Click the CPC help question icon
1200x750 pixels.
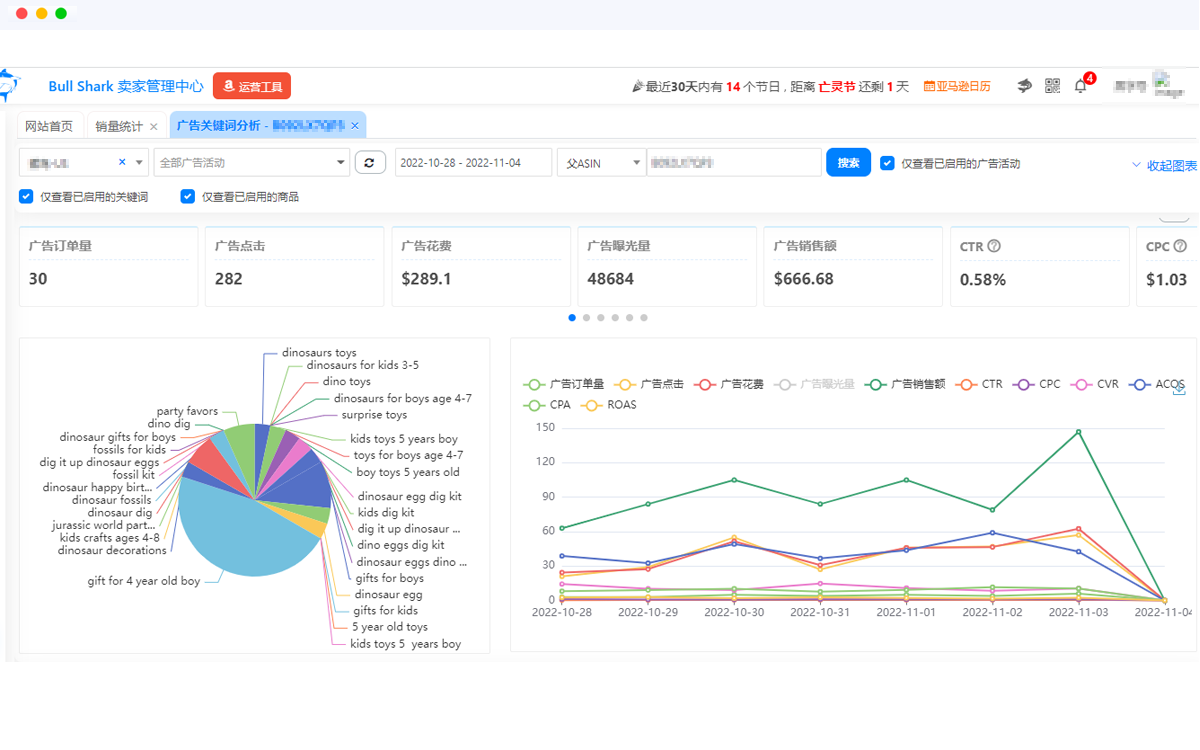click(1180, 246)
